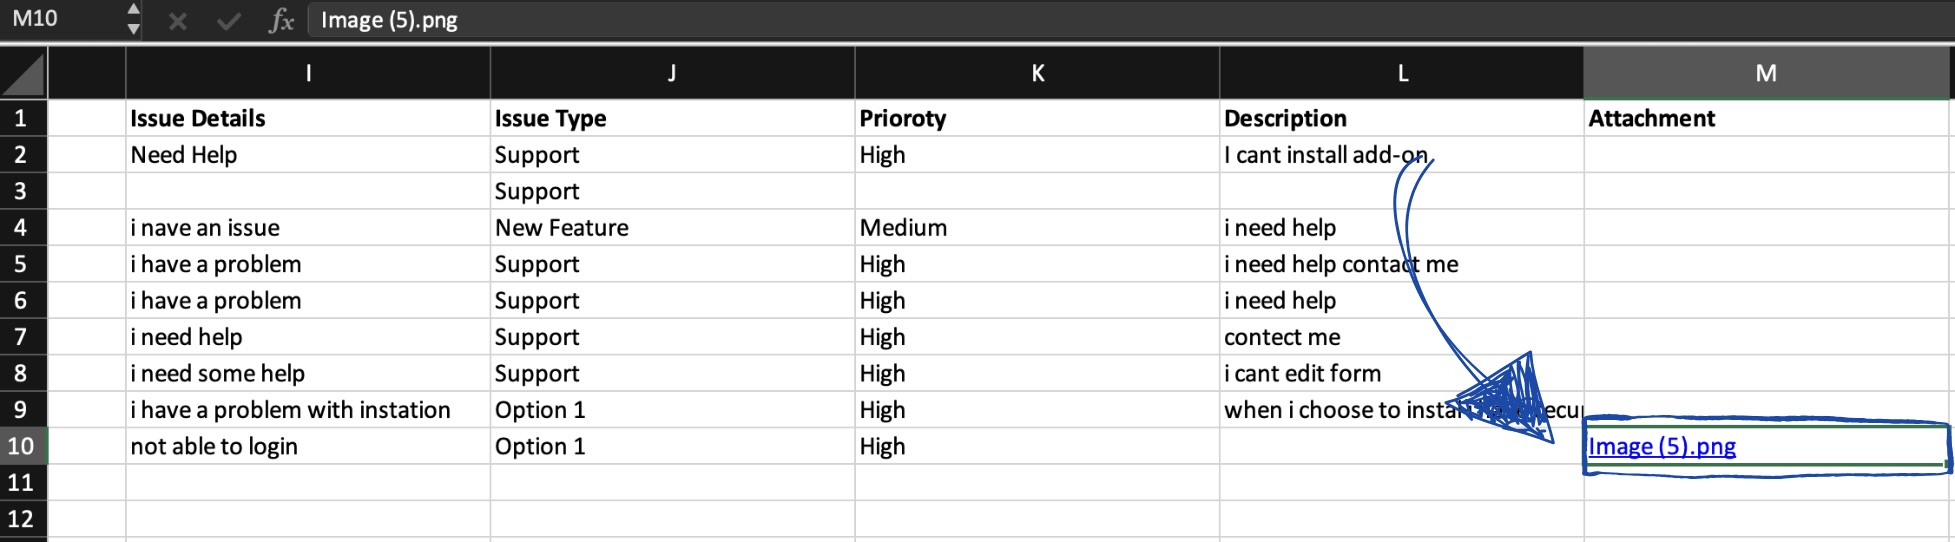Screen dimensions: 1955x542
Task: Select column J header
Action: click(x=672, y=73)
